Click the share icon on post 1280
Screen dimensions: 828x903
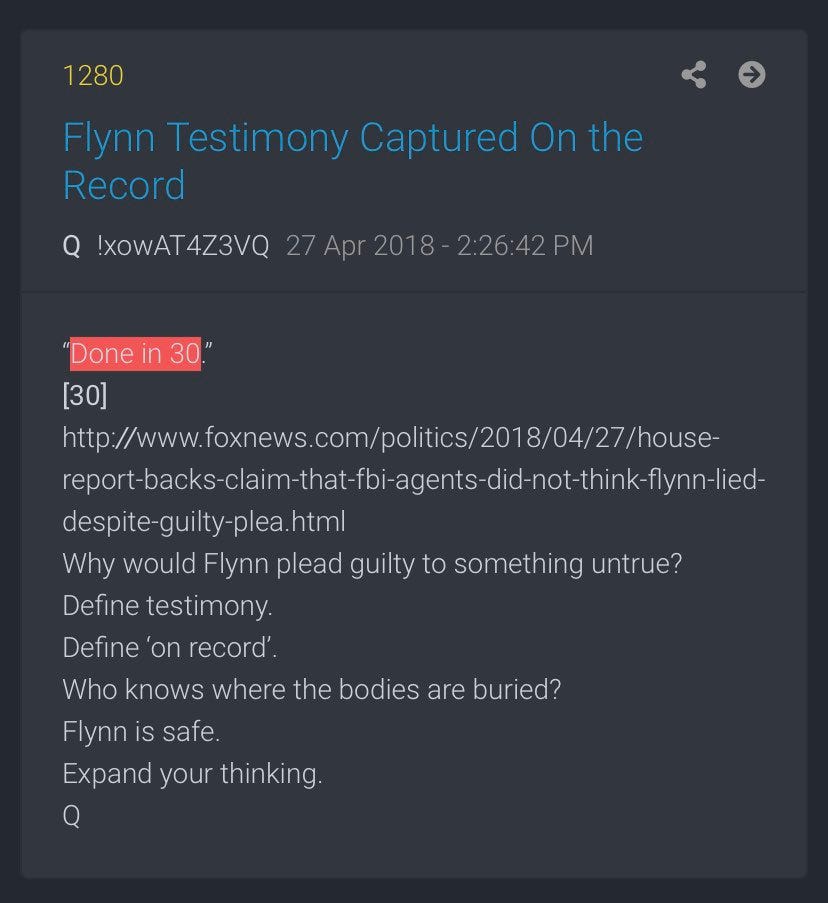pyautogui.click(x=694, y=75)
